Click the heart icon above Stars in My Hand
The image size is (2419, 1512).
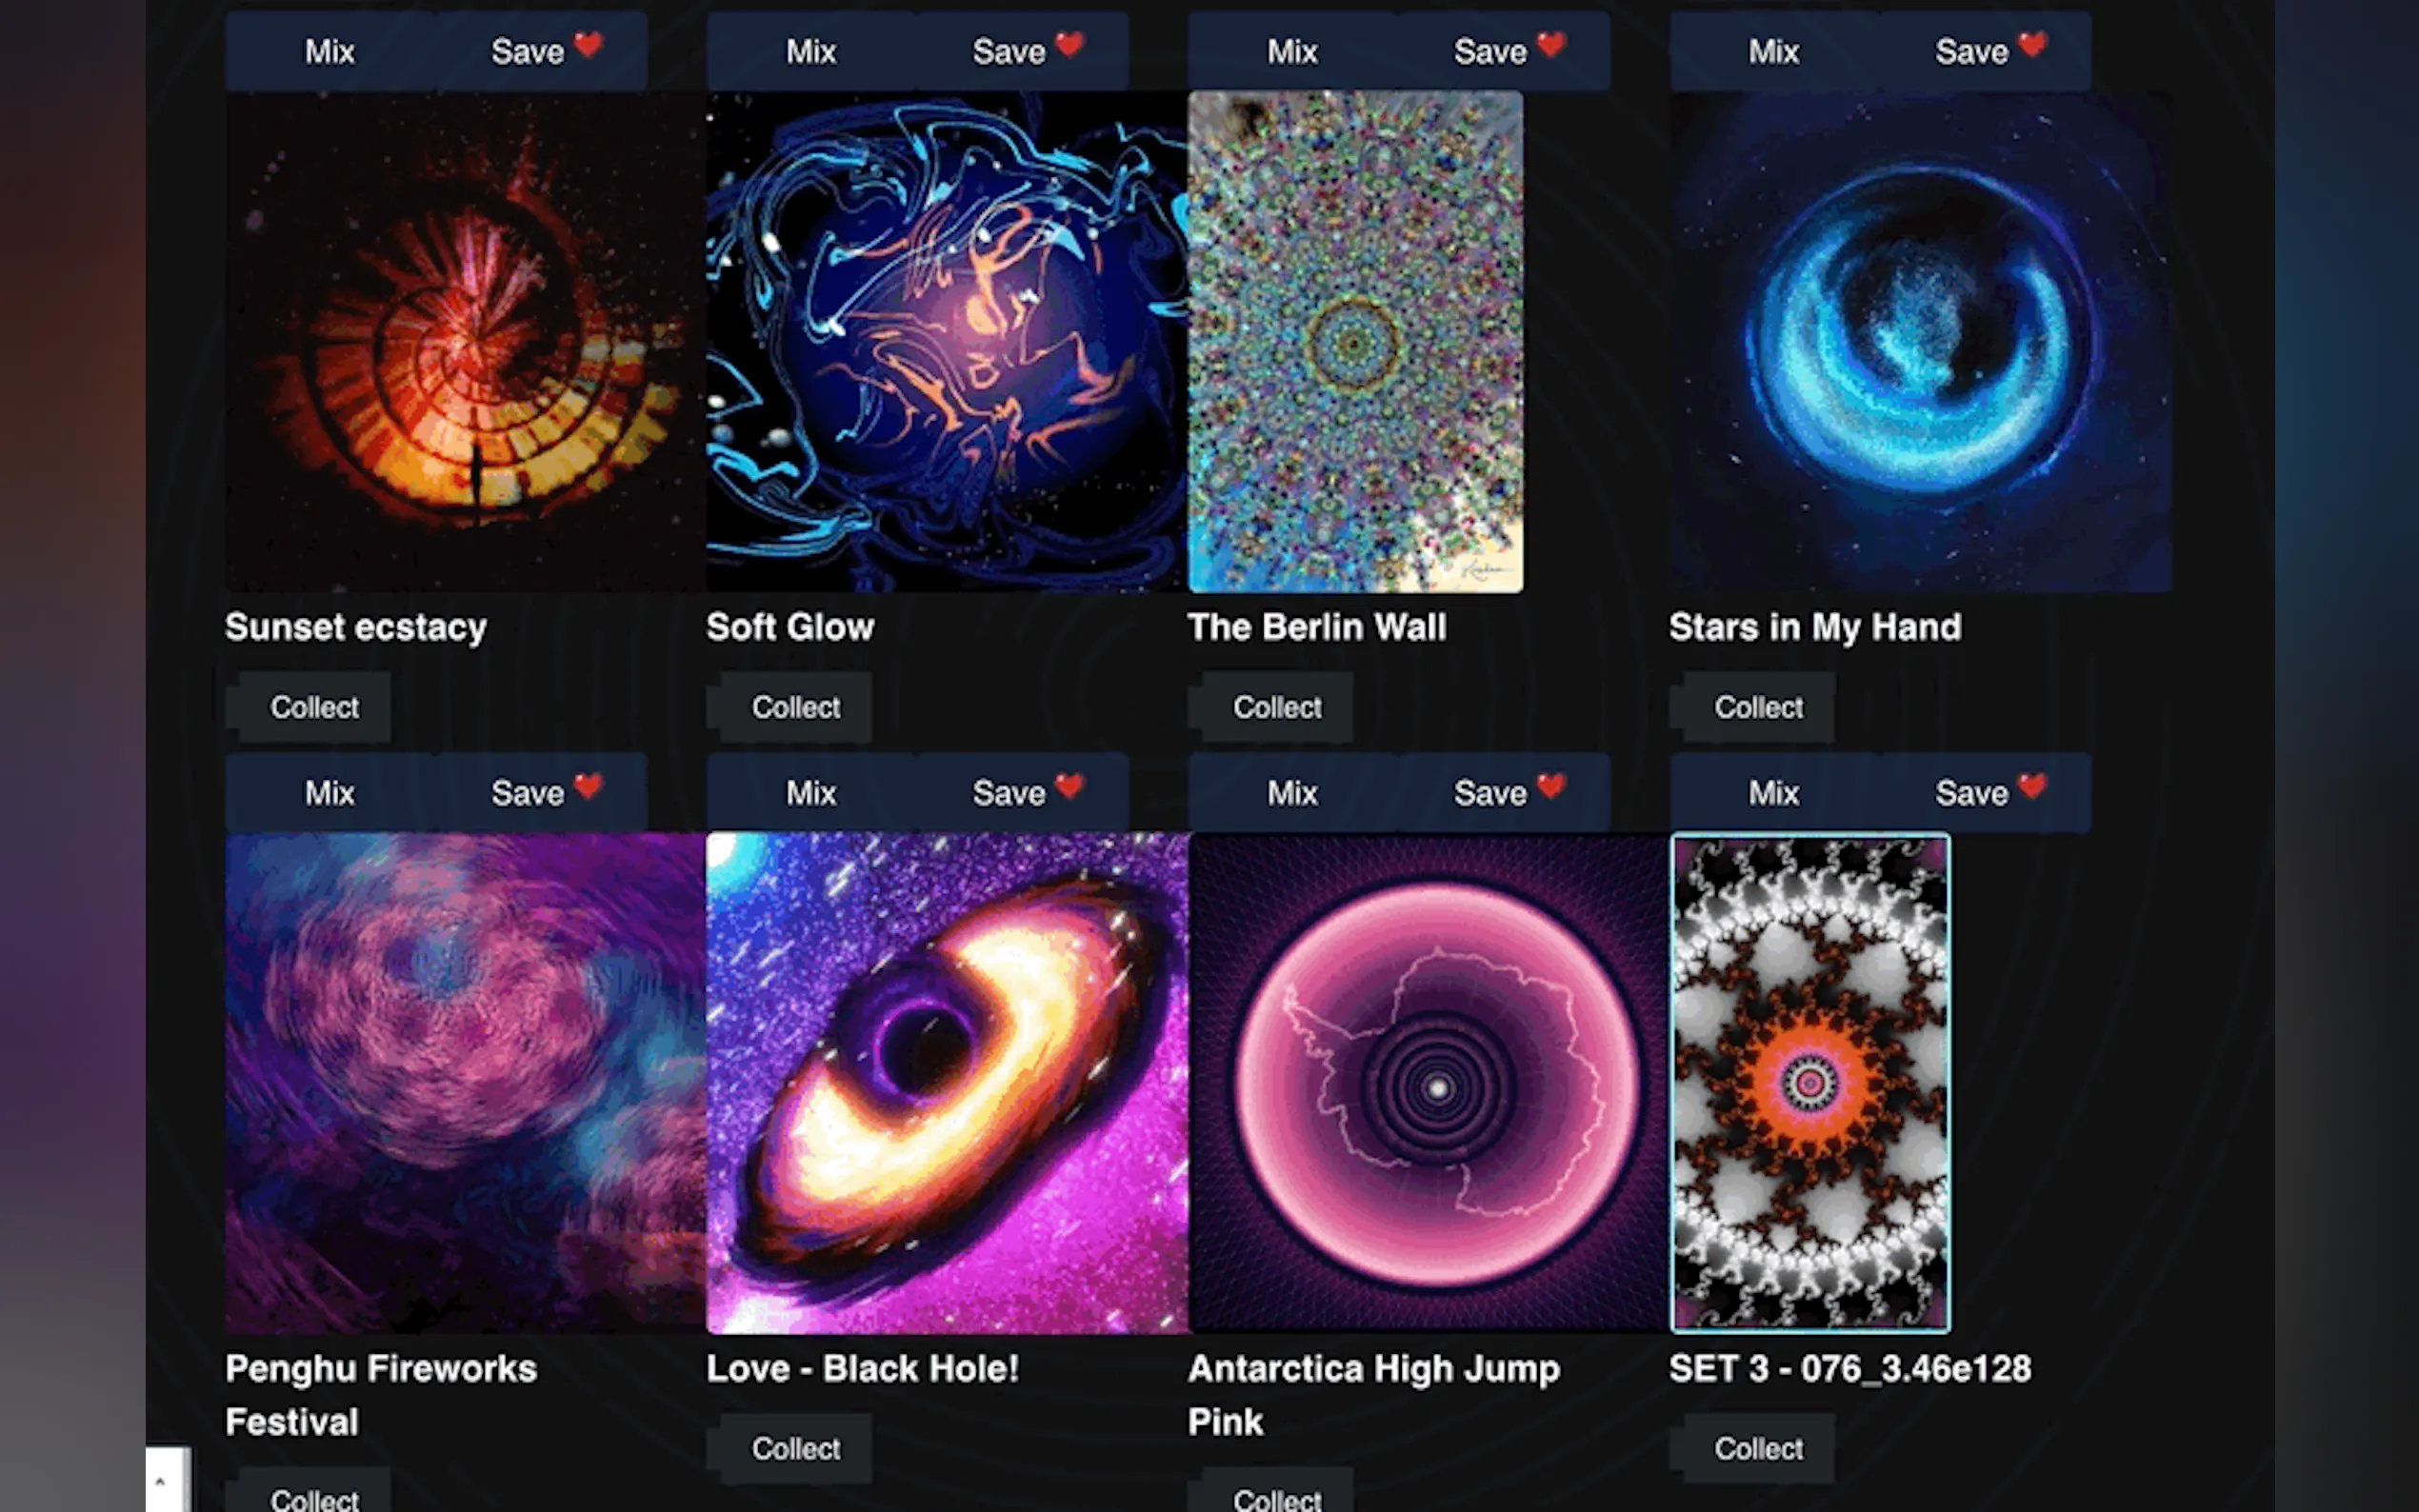[2032, 45]
